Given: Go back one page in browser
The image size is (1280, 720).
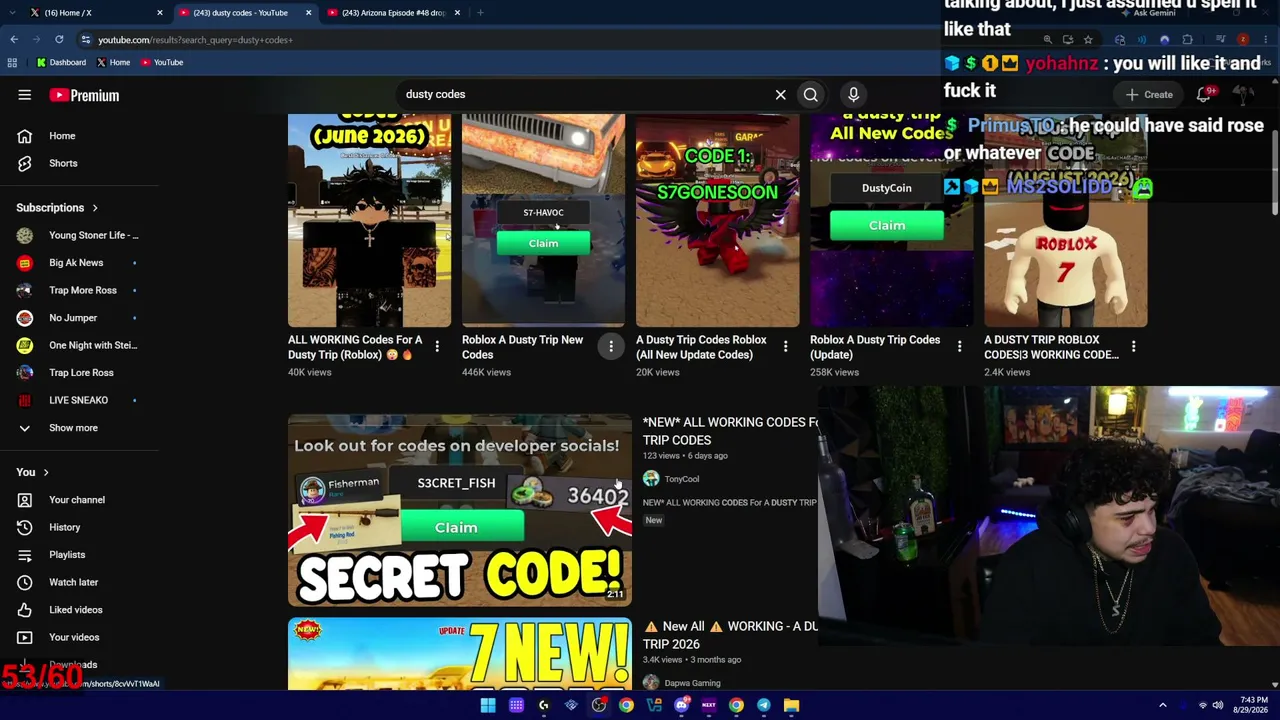Looking at the screenshot, I should pos(14,40).
